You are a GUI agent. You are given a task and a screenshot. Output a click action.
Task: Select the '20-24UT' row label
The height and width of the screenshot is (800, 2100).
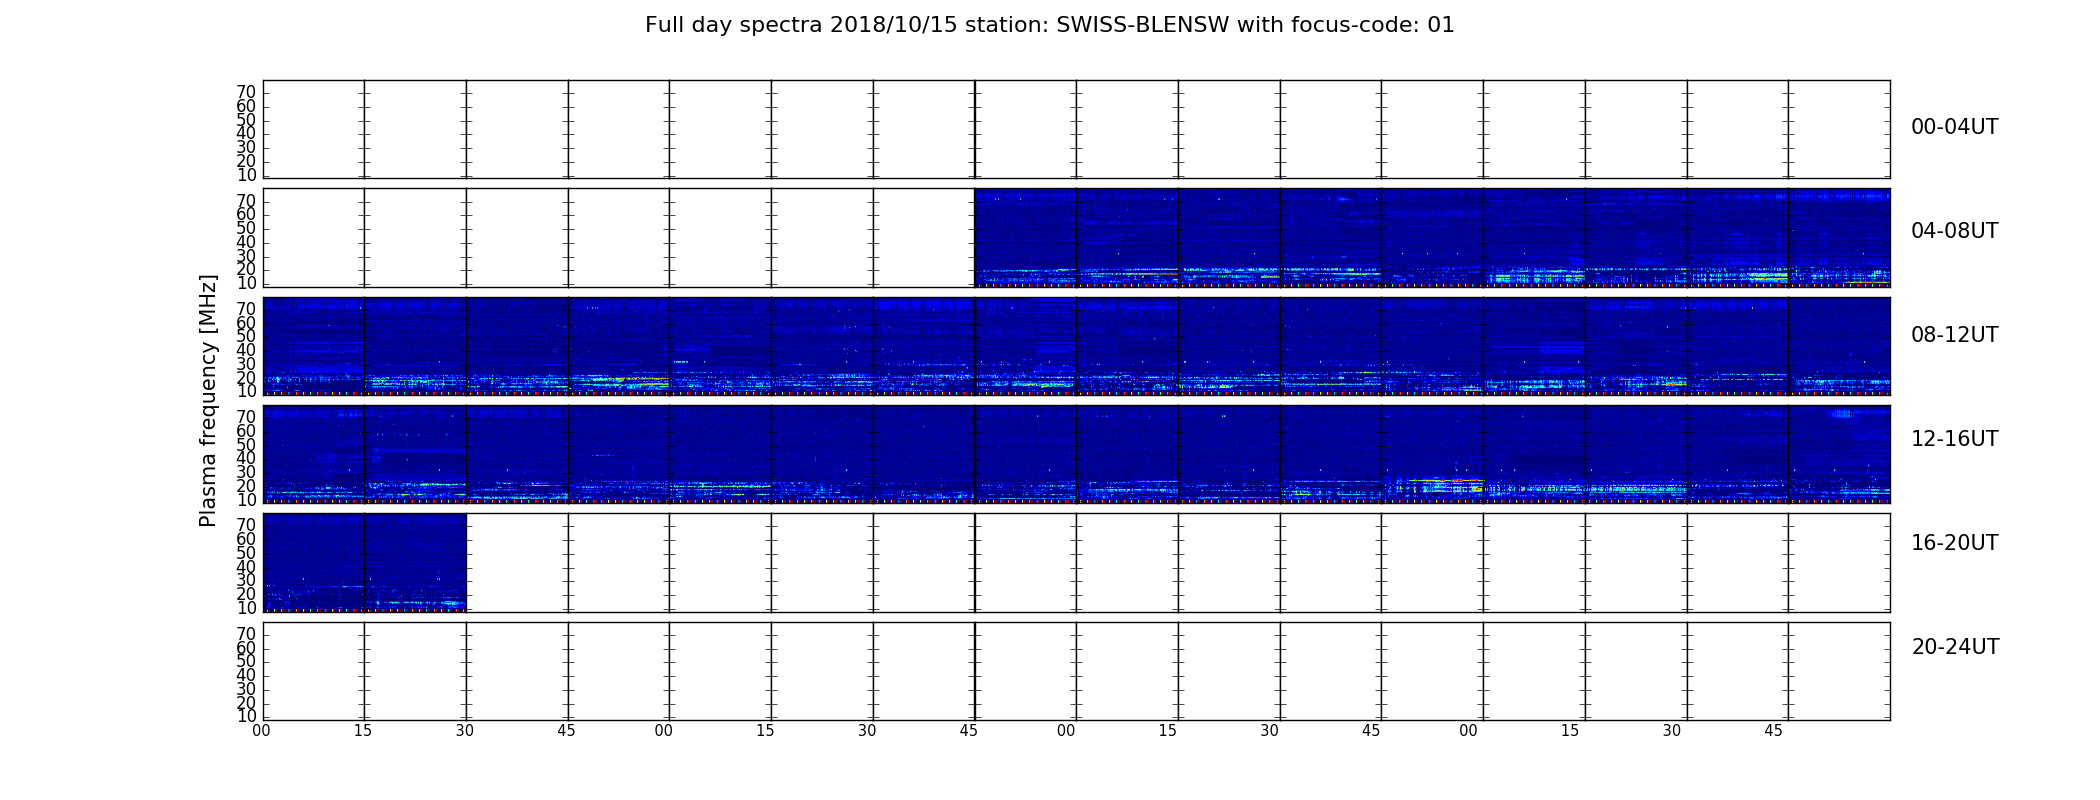pyautogui.click(x=1955, y=647)
